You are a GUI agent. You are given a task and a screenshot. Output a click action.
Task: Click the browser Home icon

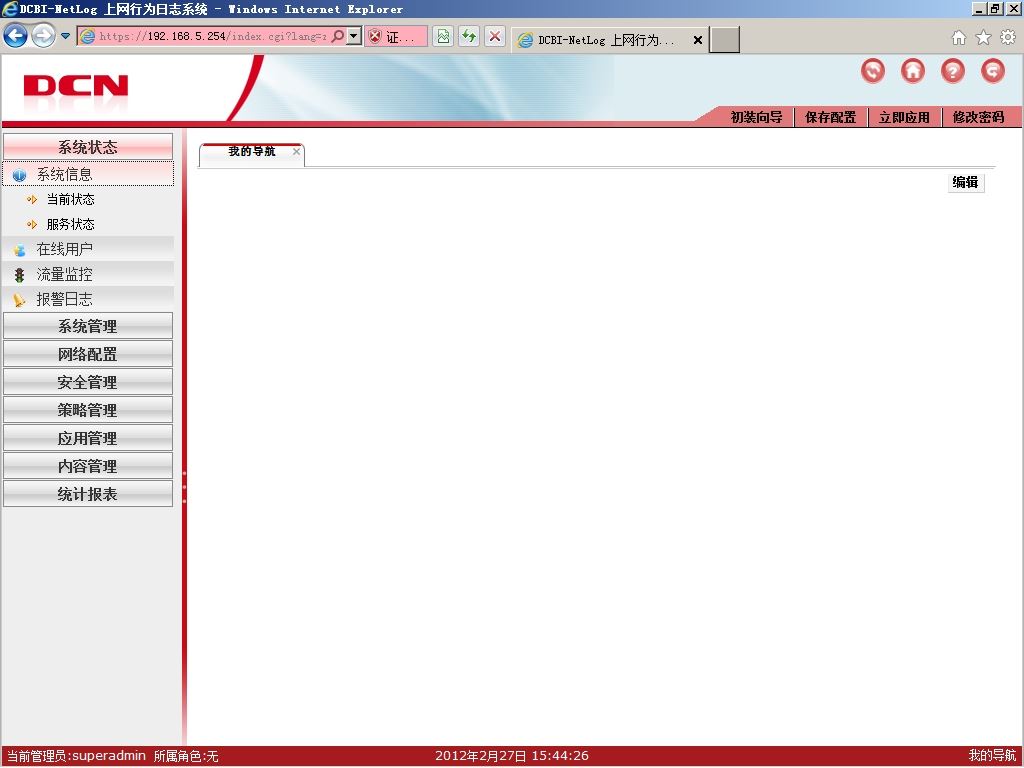[959, 38]
